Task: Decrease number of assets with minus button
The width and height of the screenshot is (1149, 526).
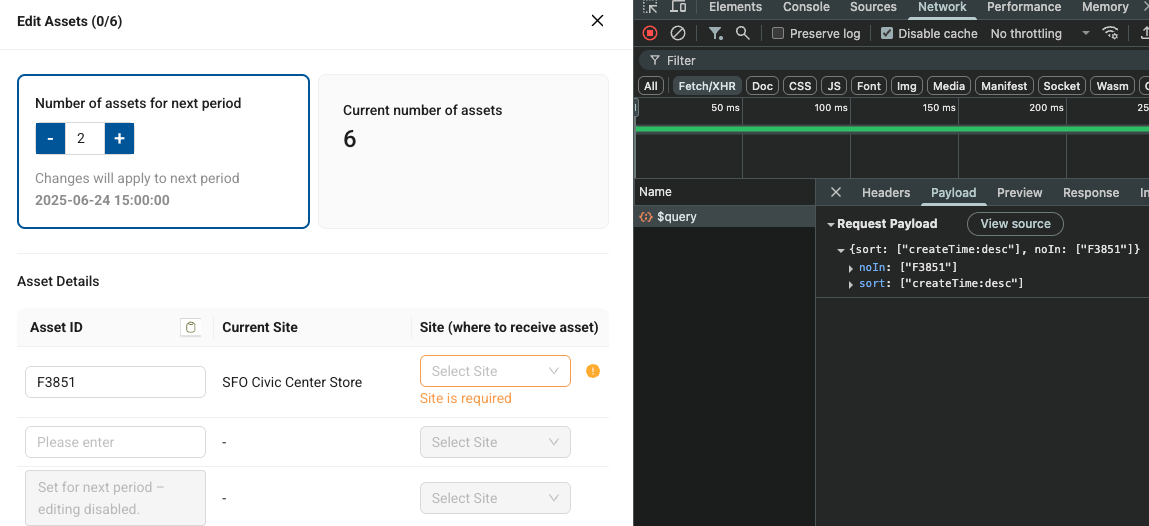Action: (51, 138)
